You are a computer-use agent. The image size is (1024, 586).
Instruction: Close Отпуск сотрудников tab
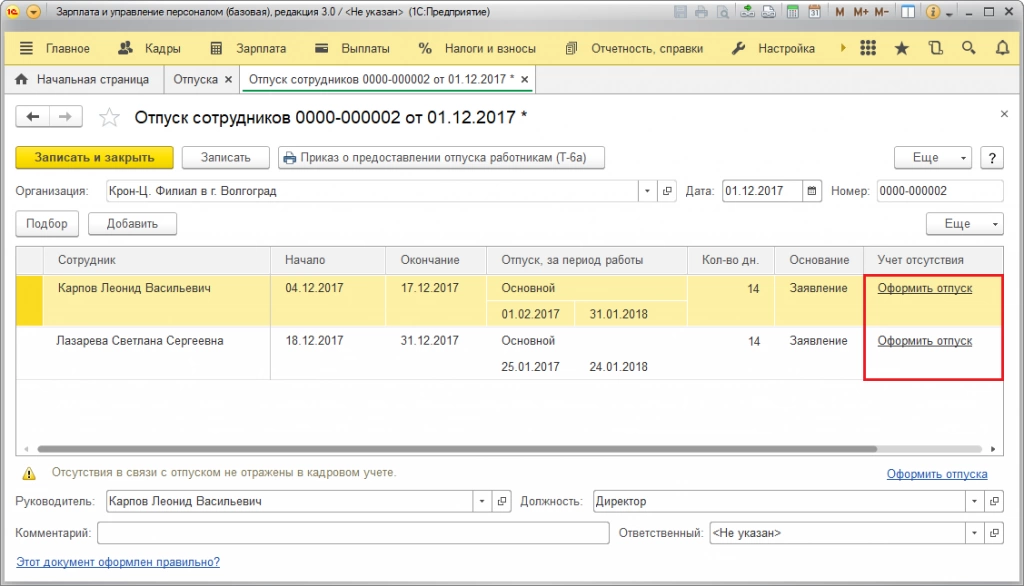(x=524, y=79)
